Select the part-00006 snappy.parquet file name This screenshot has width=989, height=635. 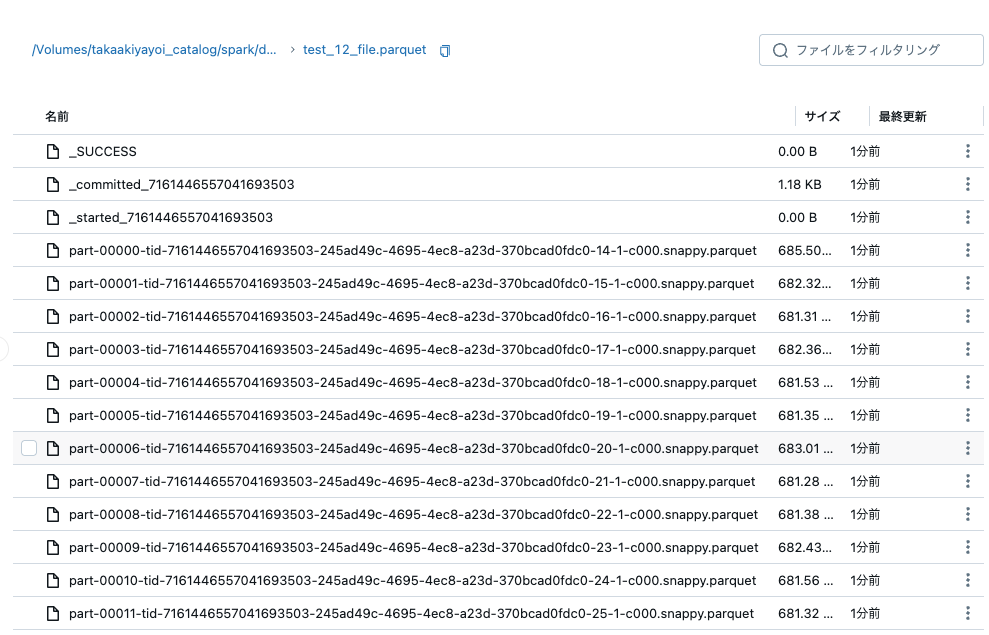[414, 448]
